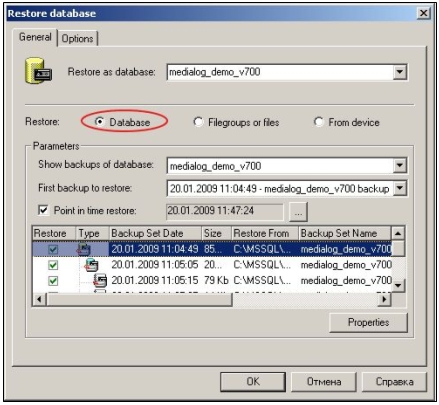Select the Database restore radio button
Viewport: 439px width, 405px height.
click(x=99, y=122)
